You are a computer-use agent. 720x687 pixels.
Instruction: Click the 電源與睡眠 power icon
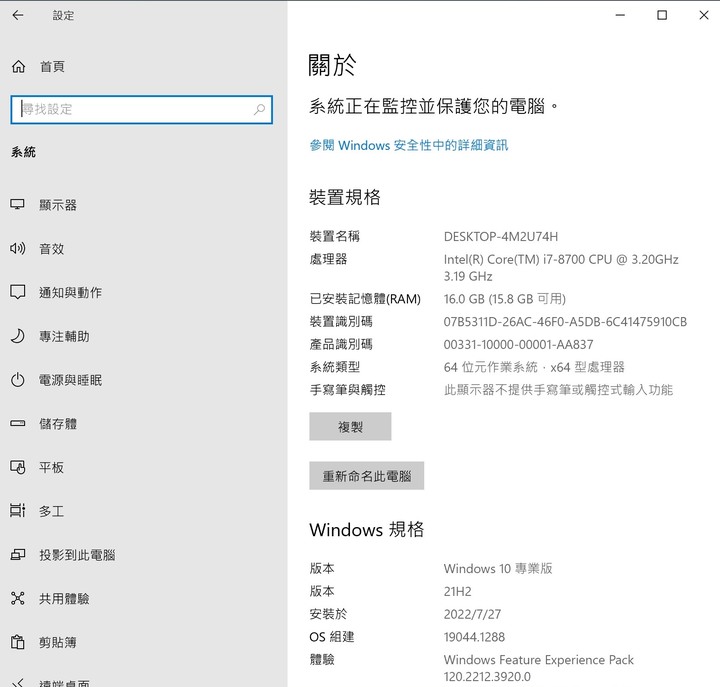[17, 380]
